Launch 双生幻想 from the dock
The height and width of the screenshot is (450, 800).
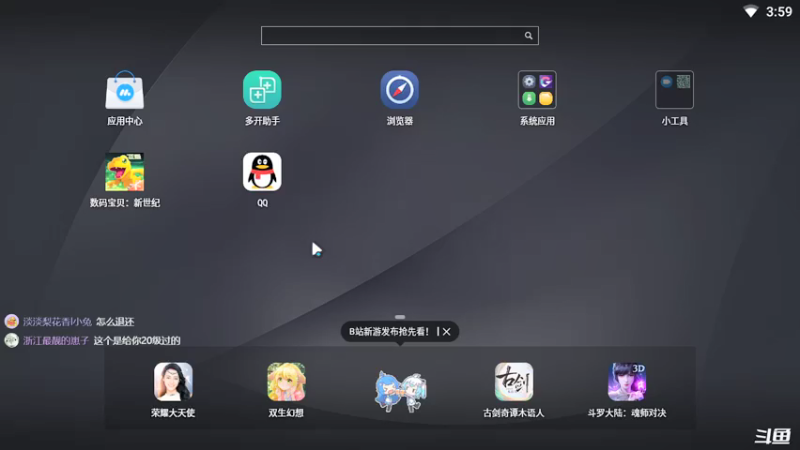(x=286, y=382)
